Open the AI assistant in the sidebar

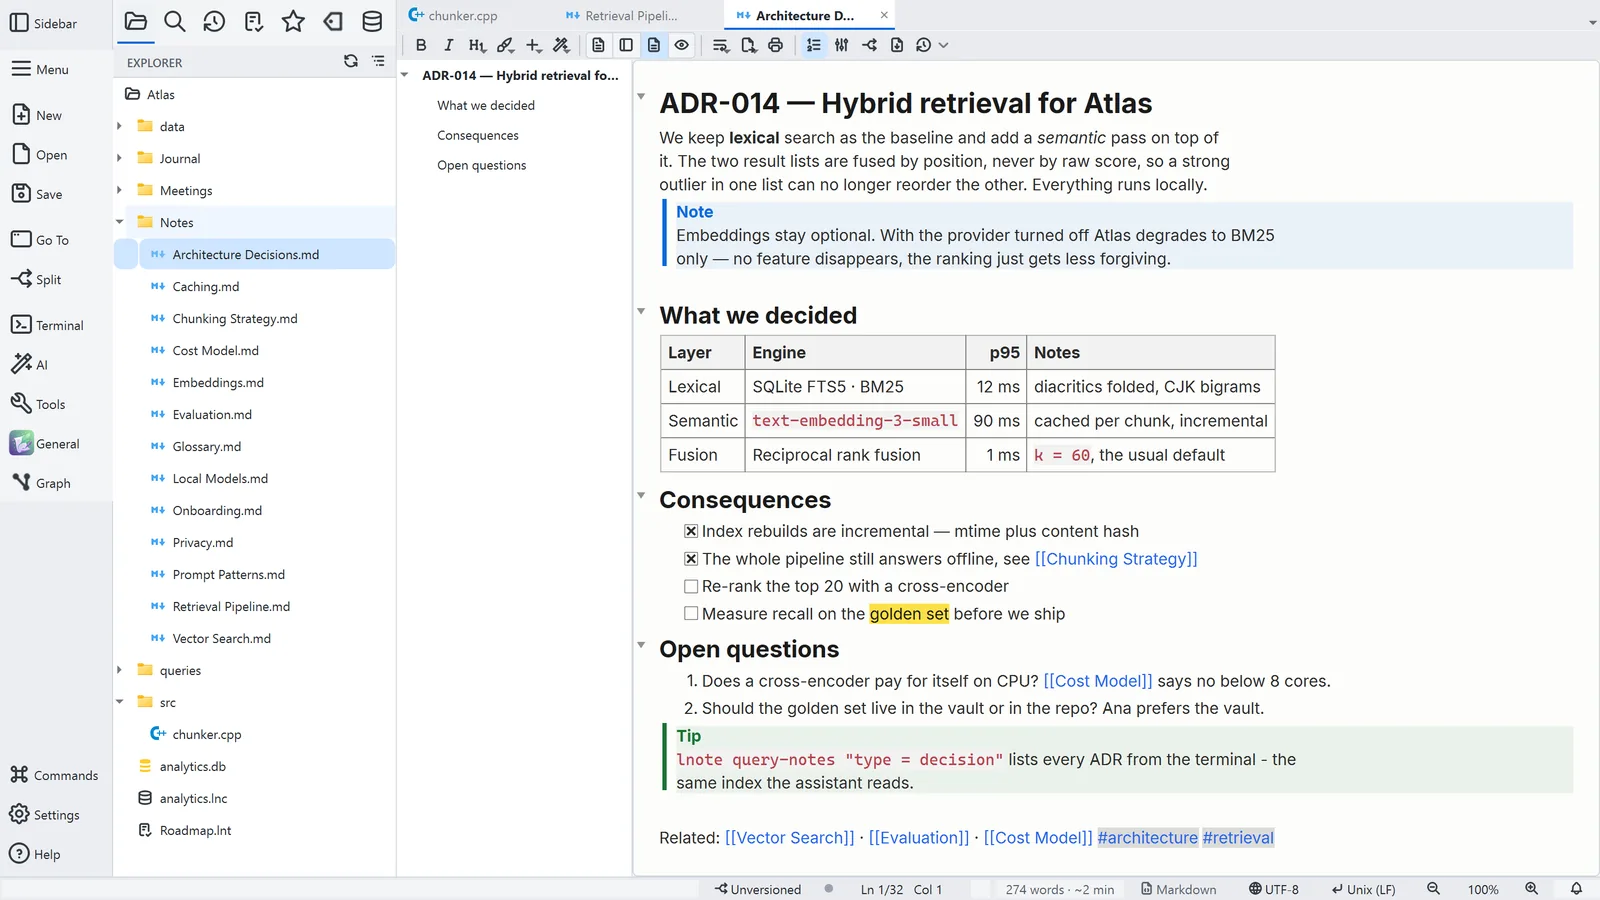pos(29,364)
